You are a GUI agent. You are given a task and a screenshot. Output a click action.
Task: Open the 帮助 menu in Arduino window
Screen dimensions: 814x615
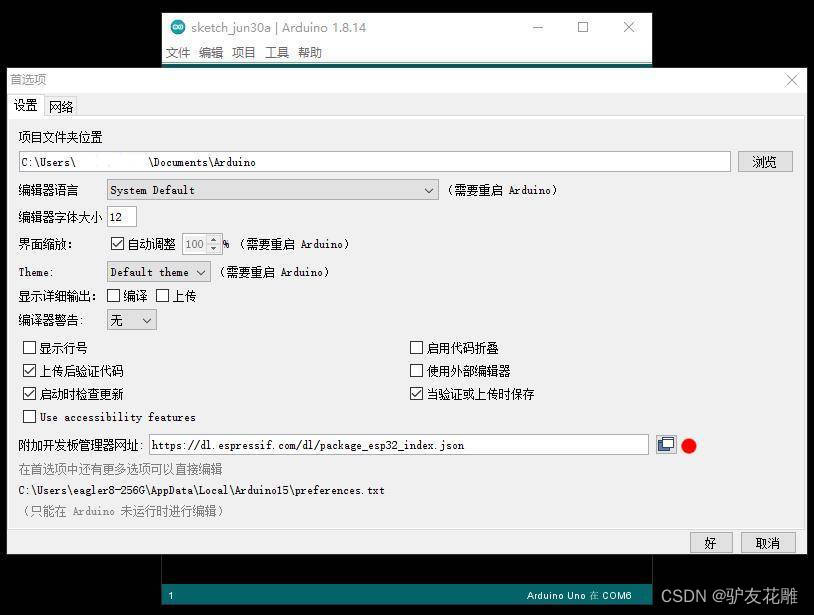[310, 52]
